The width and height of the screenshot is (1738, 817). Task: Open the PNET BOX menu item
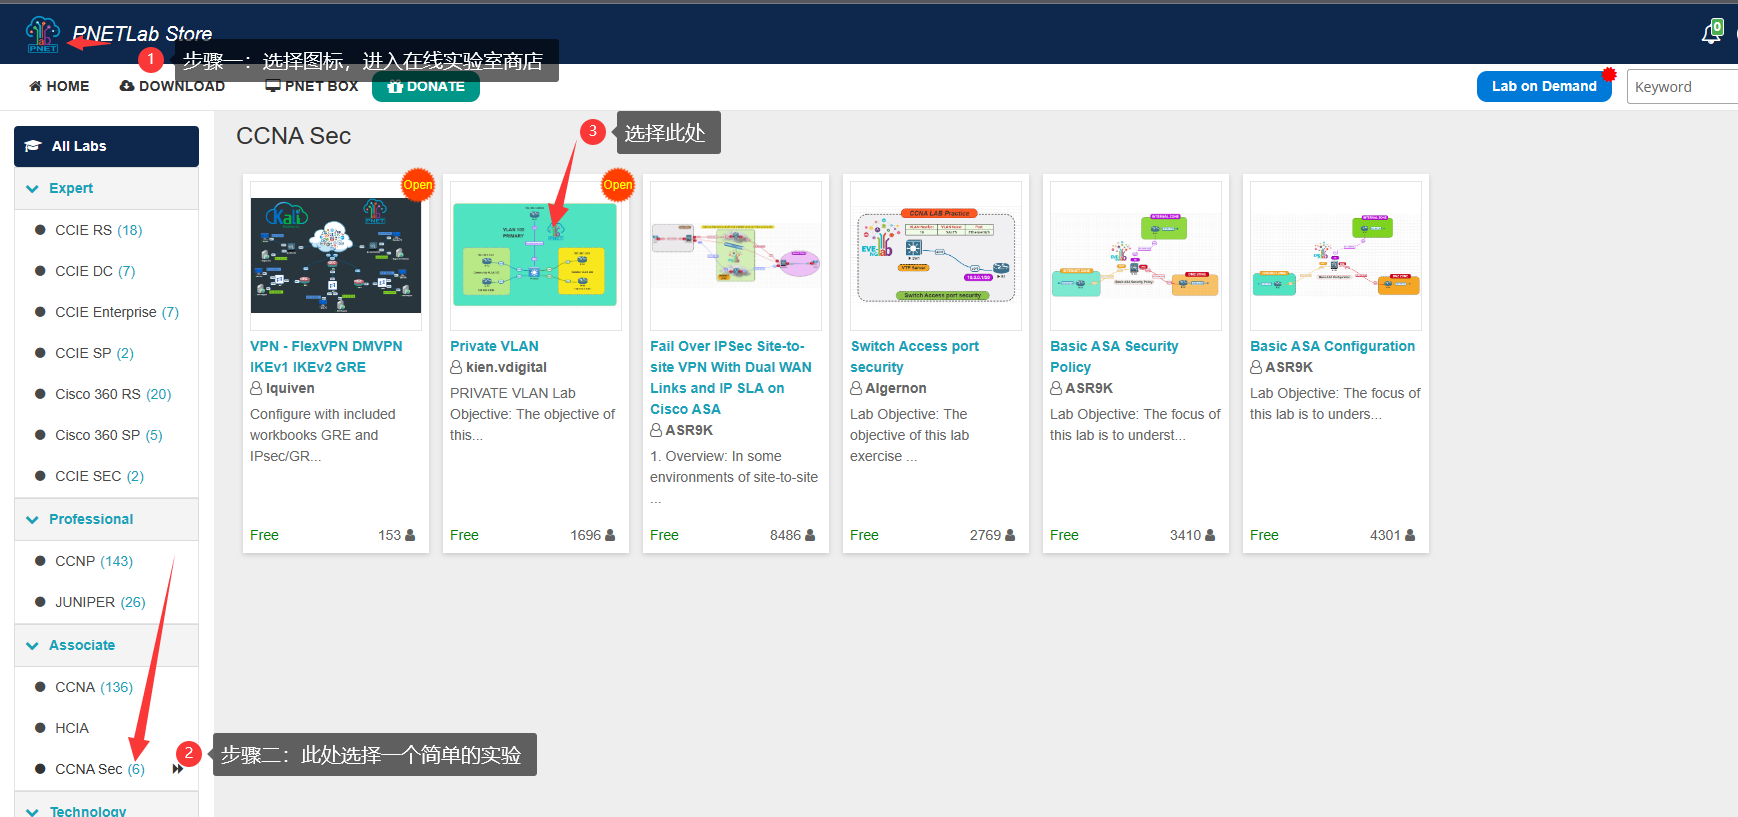(x=311, y=86)
